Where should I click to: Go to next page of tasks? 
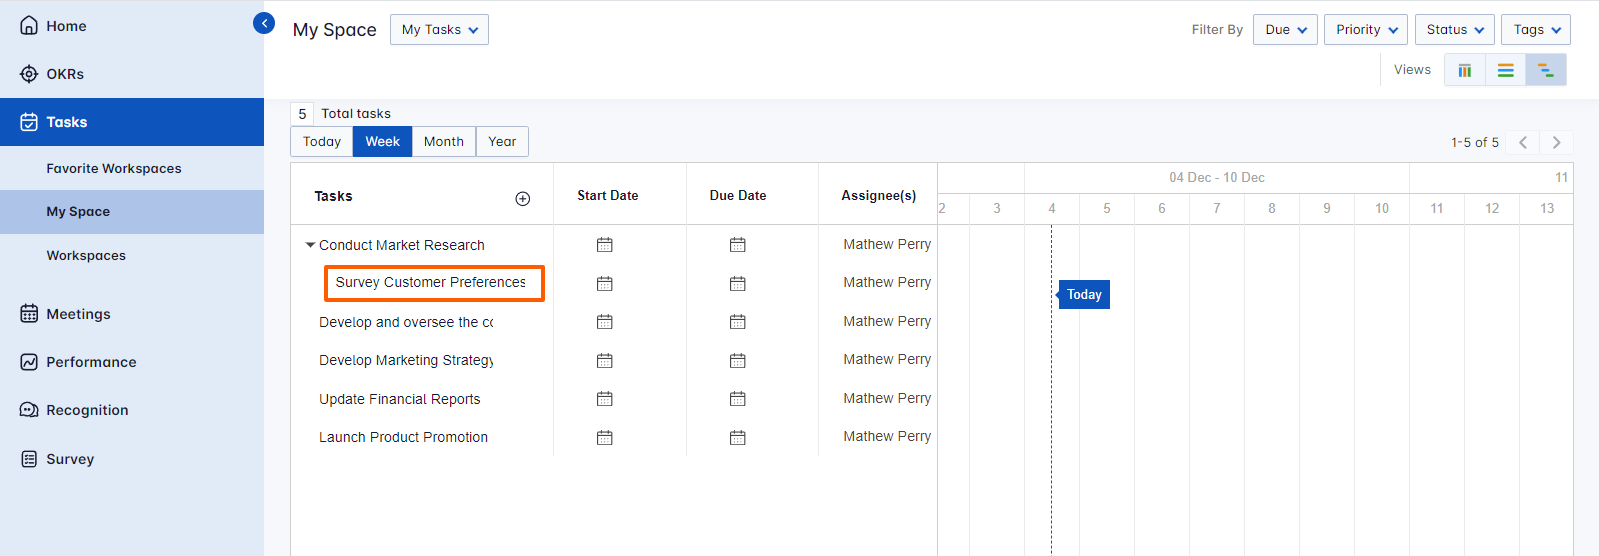pos(1556,142)
